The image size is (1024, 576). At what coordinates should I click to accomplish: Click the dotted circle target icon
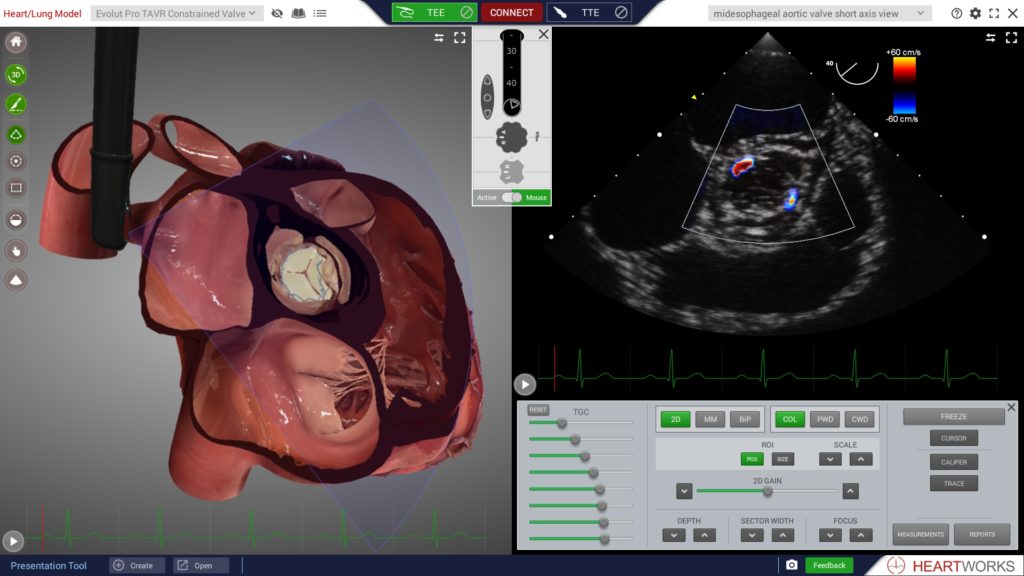point(16,161)
